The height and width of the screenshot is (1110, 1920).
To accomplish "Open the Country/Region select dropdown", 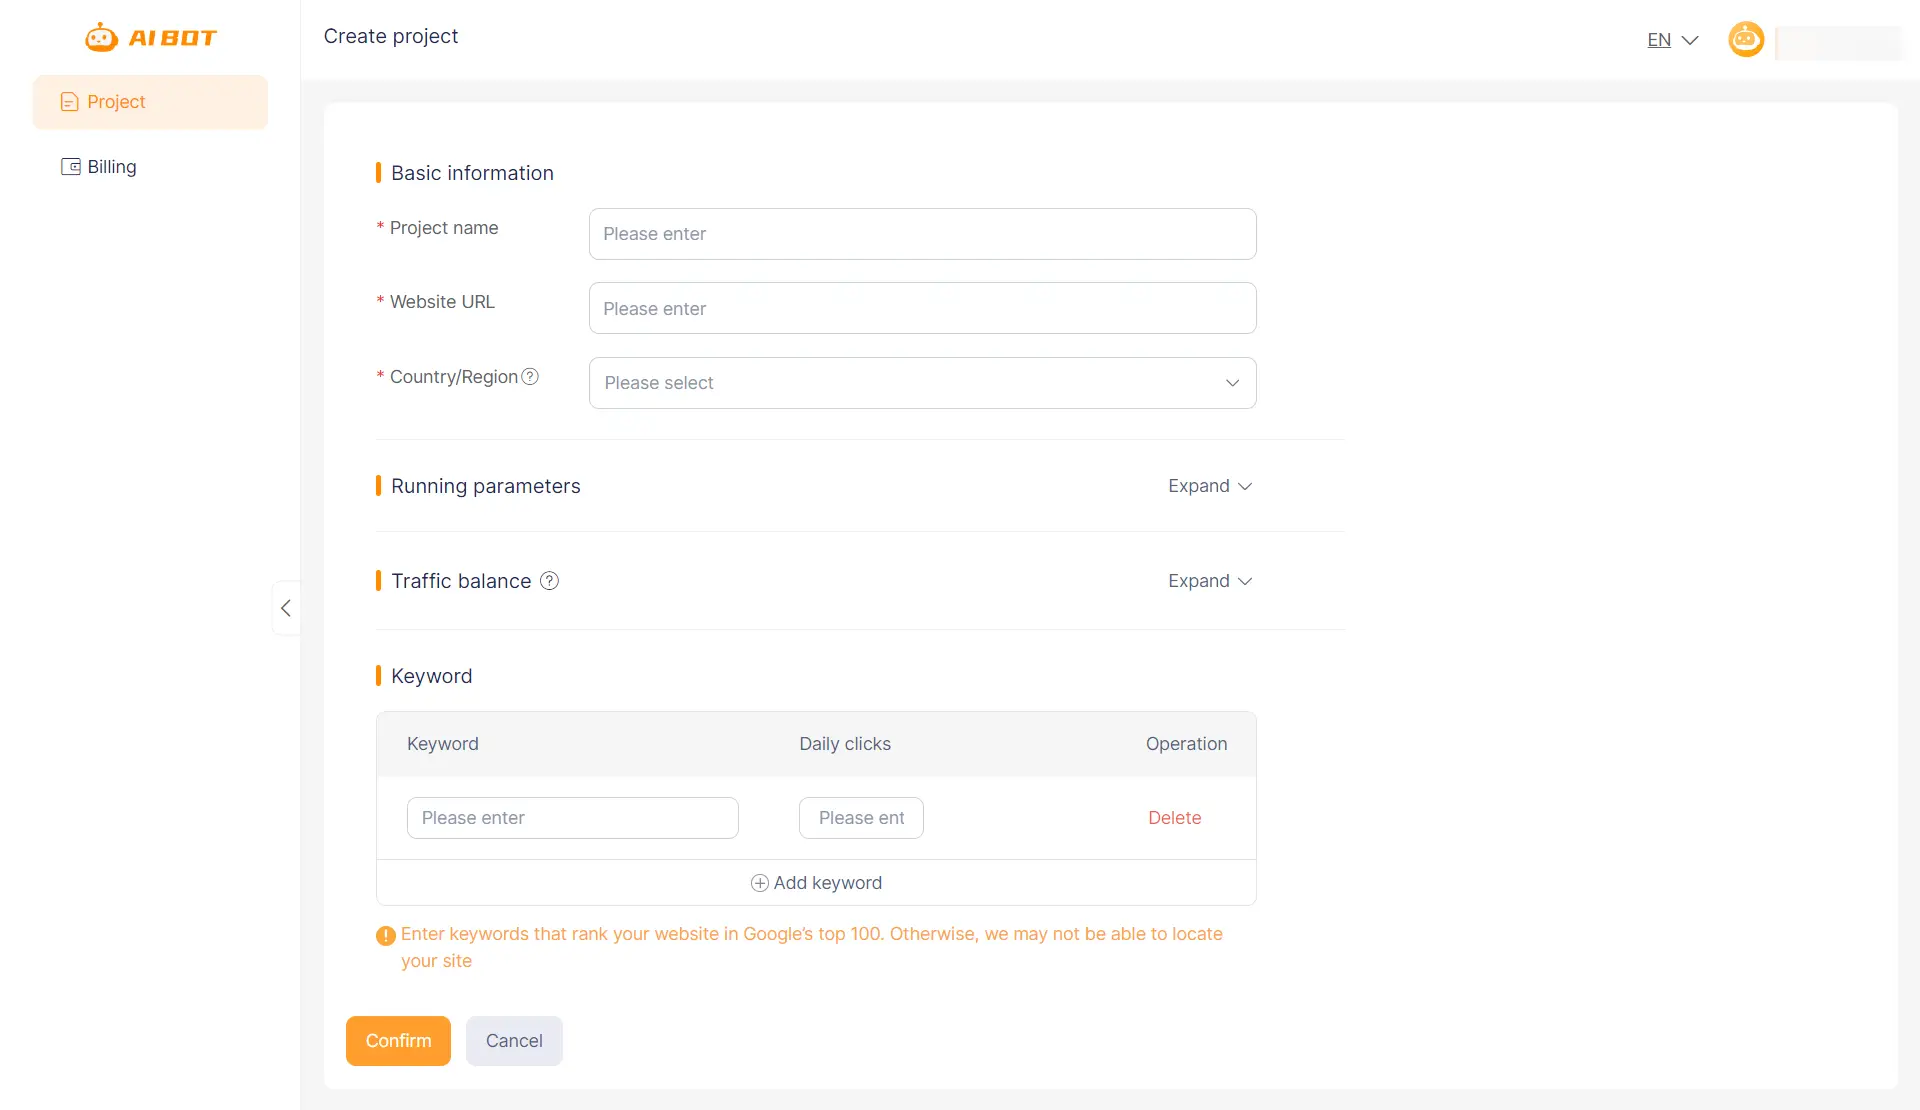I will point(921,383).
